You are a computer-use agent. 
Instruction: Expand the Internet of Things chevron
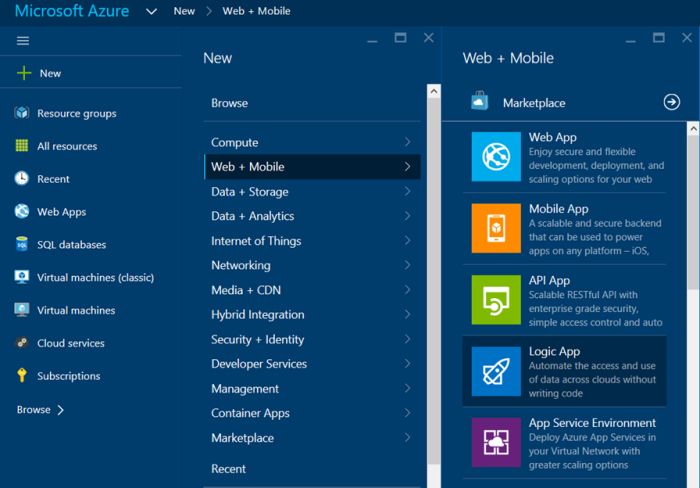(x=407, y=240)
